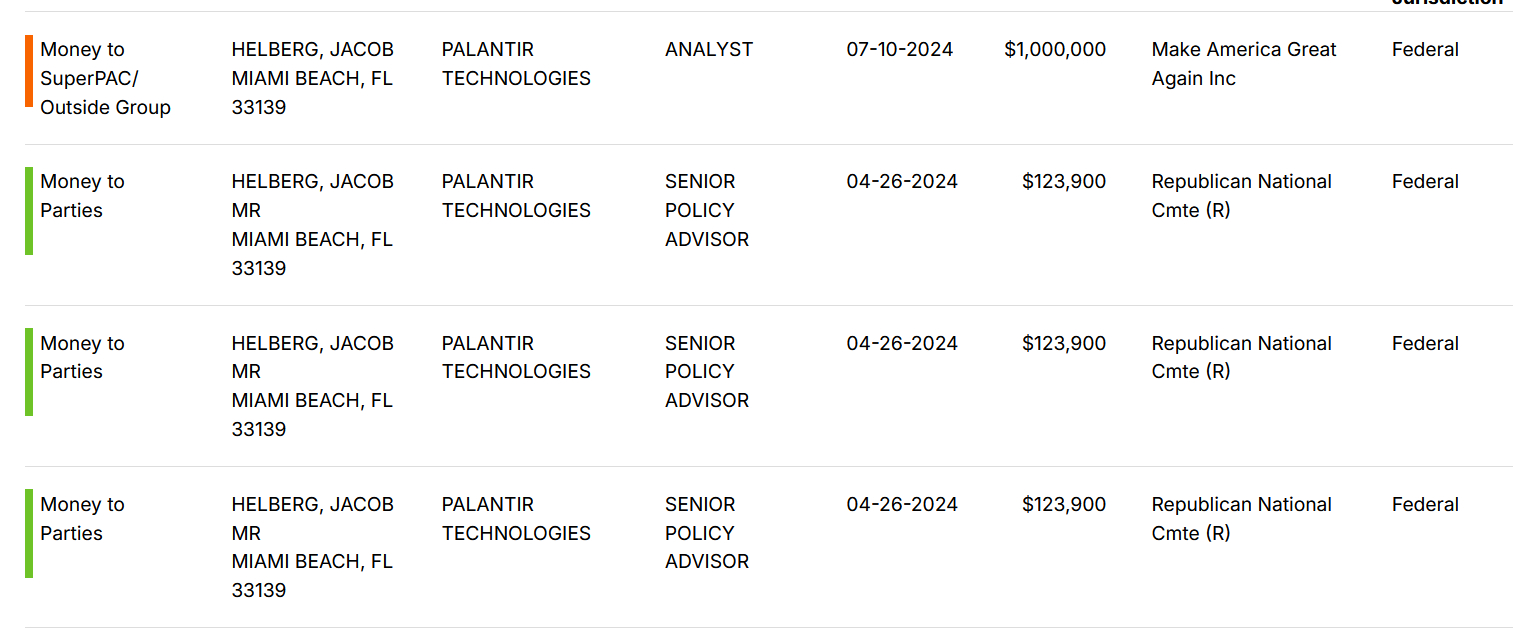Select the last SENIOR POLICY ADVISOR cell
The height and width of the screenshot is (634, 1513).
pyautogui.click(x=706, y=533)
